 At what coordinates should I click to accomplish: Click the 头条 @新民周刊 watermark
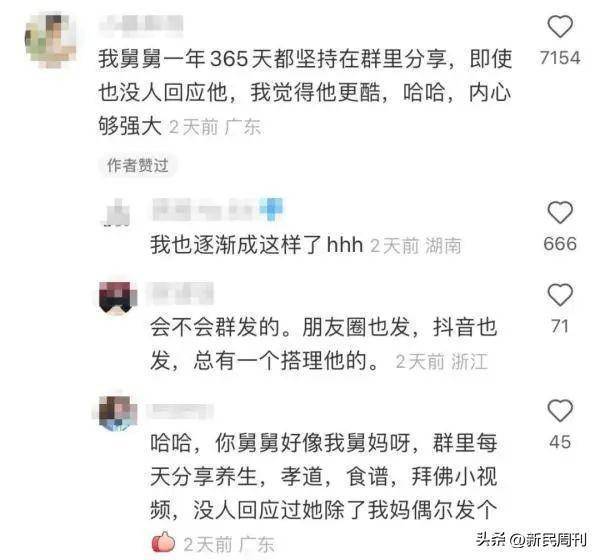click(531, 540)
